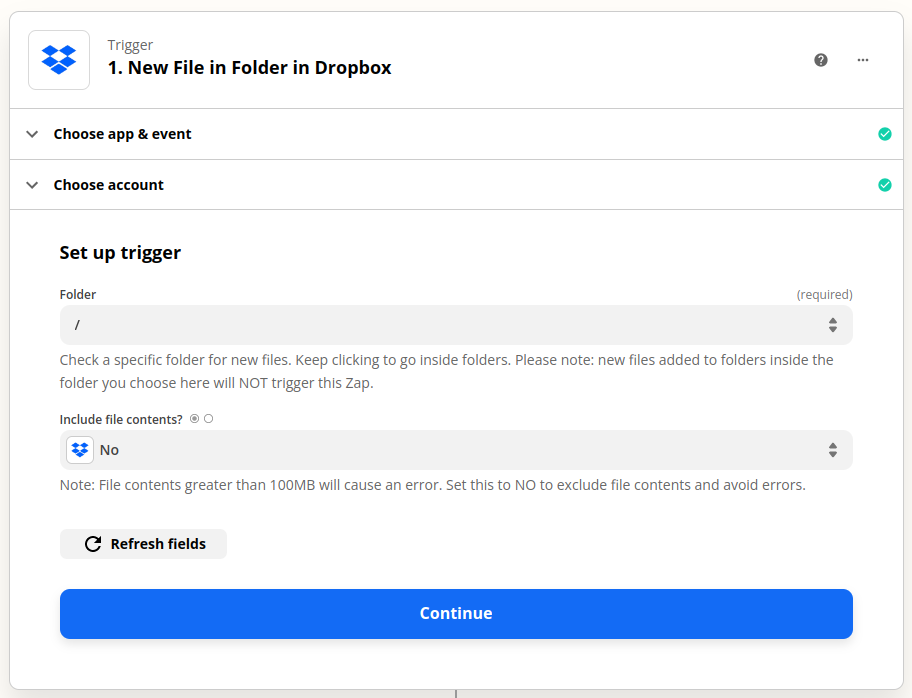The width and height of the screenshot is (912, 698).
Task: Click the green checkmark on Choose app & event
Action: [885, 133]
